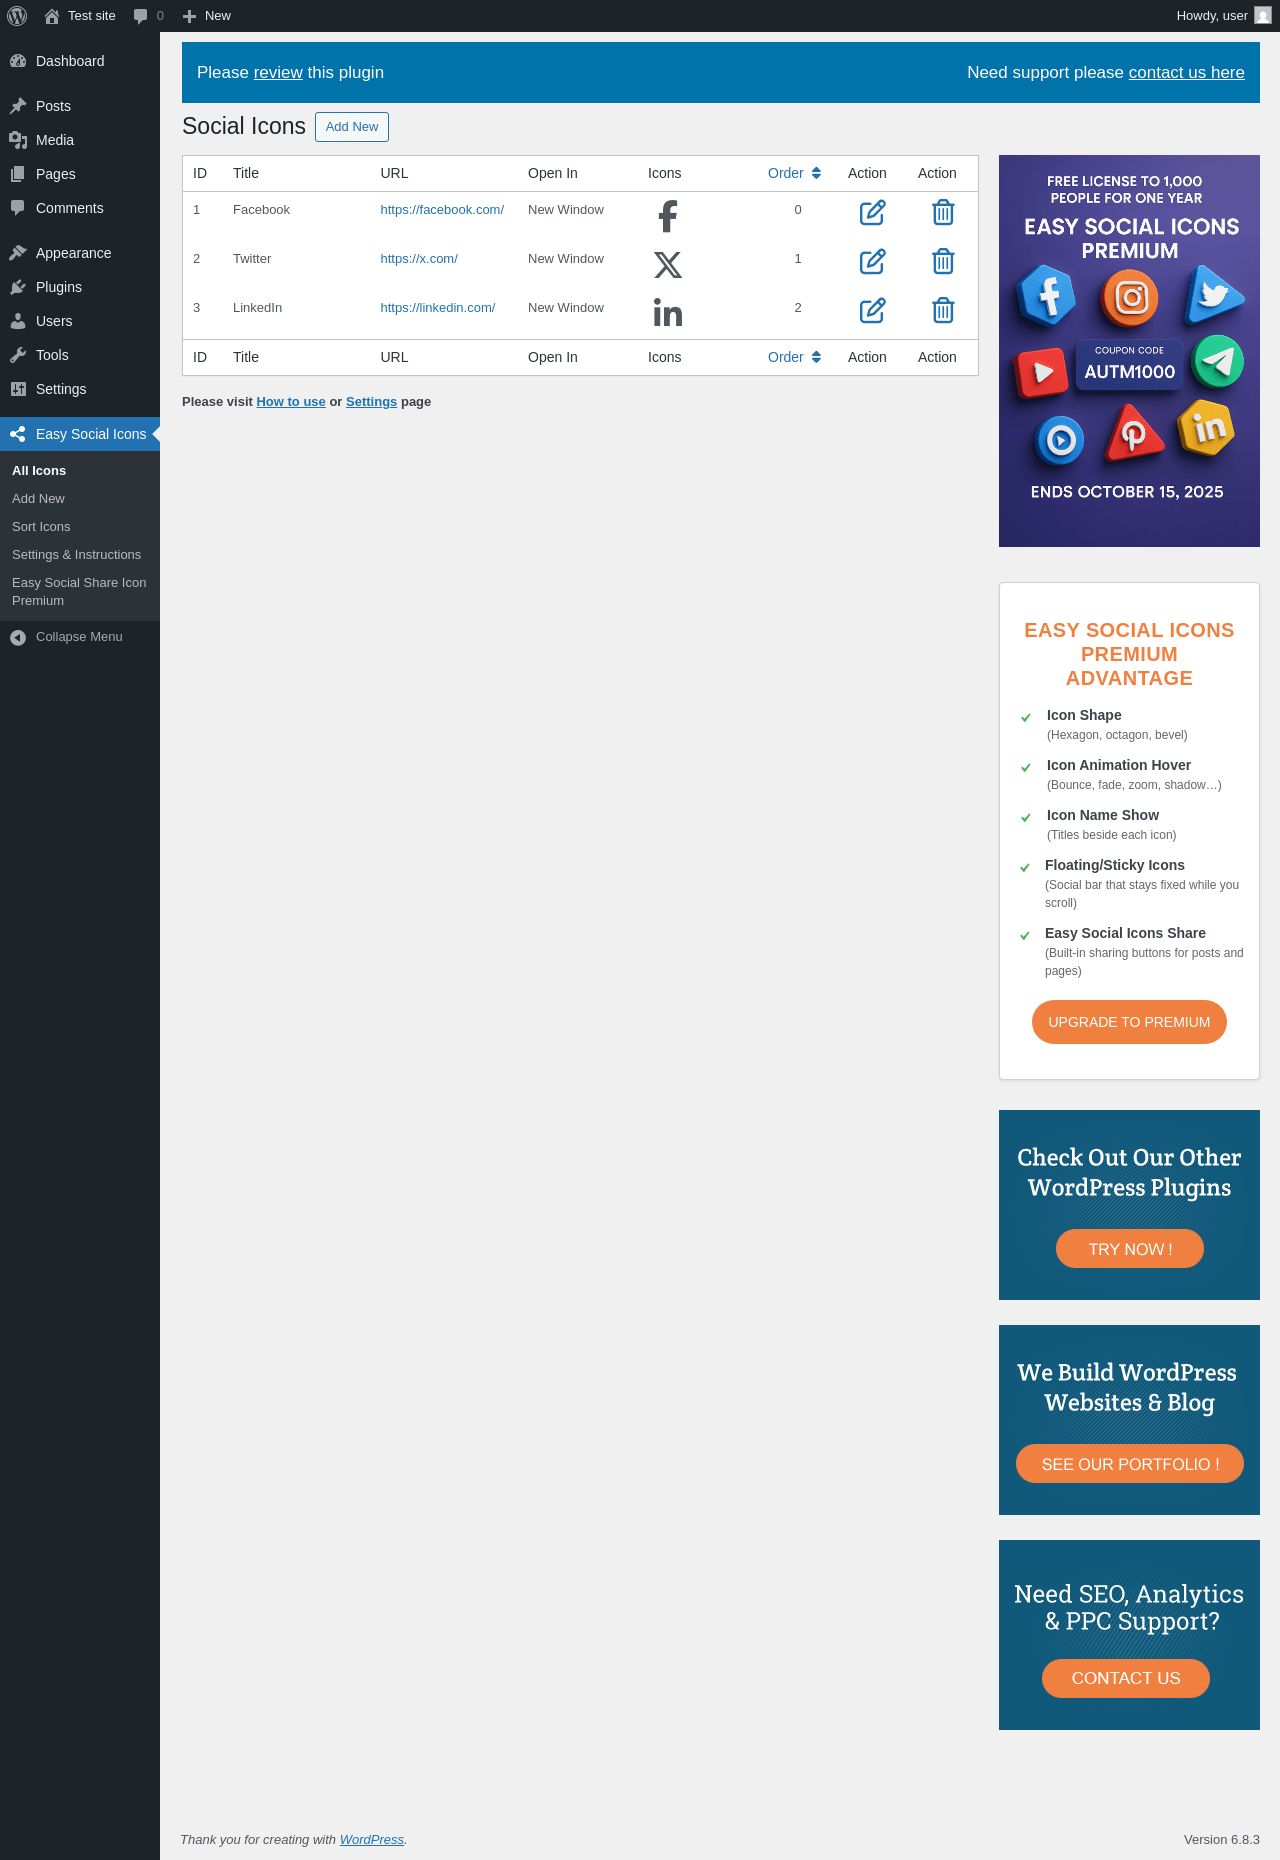Open the https://linkedin.com/ URL link

(x=438, y=308)
